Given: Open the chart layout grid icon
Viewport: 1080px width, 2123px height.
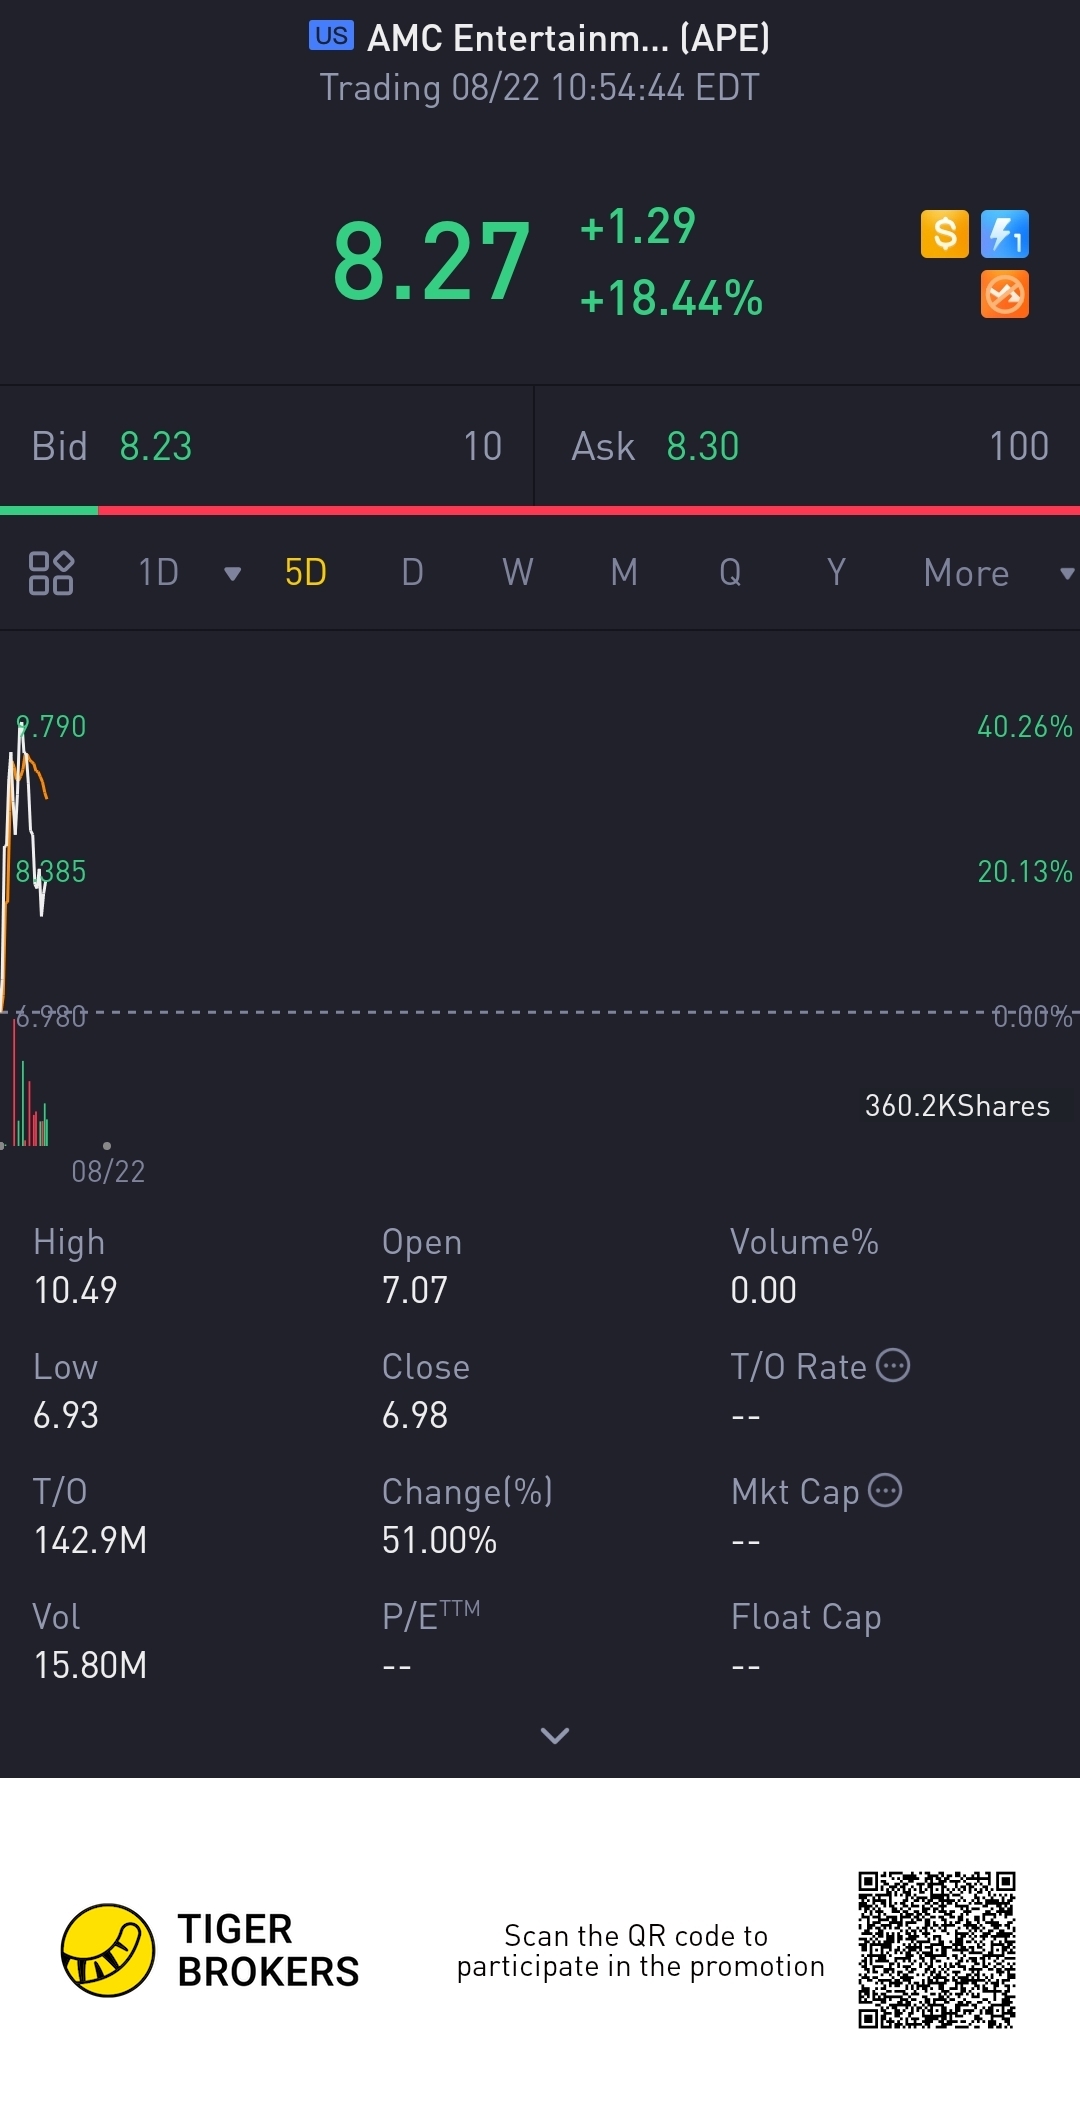Looking at the screenshot, I should [51, 573].
